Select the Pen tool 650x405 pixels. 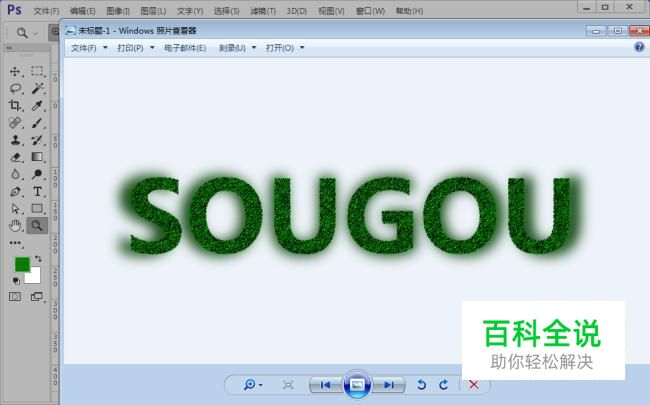pos(15,192)
